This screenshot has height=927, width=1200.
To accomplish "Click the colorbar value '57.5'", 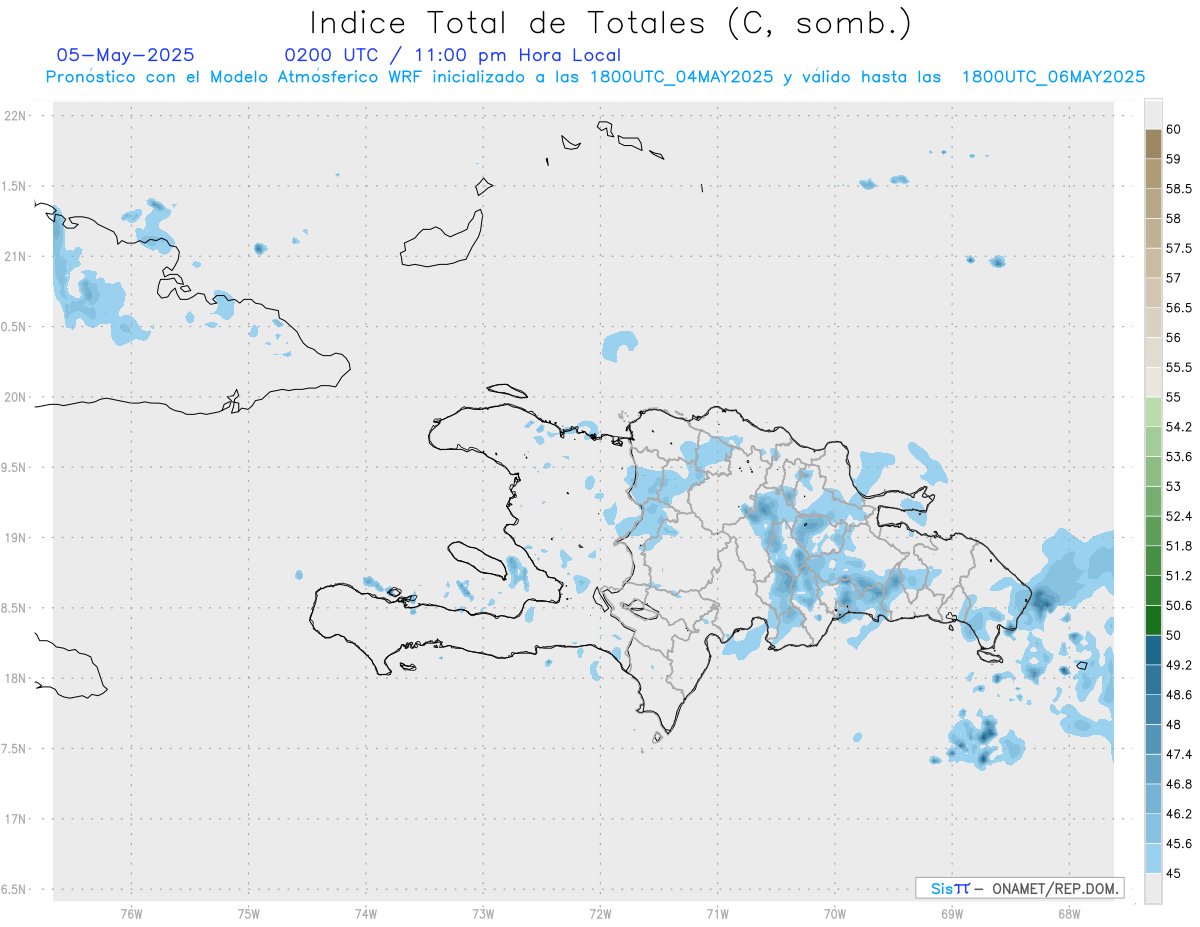I will point(1179,248).
